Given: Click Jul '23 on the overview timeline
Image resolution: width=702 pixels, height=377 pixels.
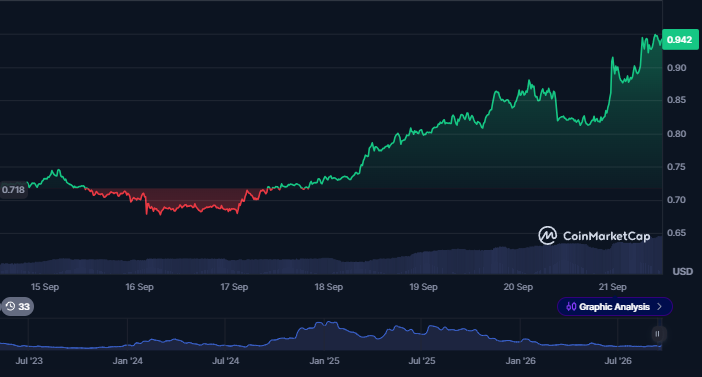Looking at the screenshot, I should (29, 361).
